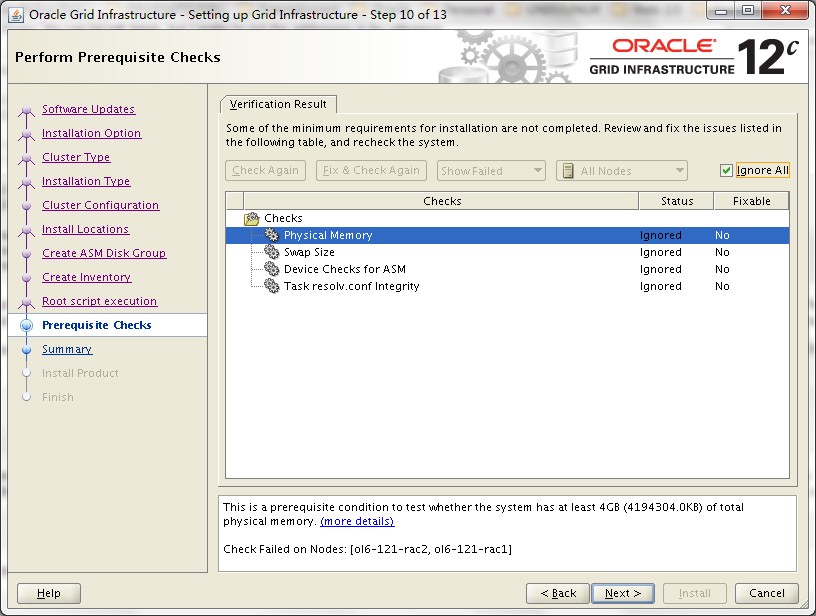Screen dimensions: 816x616
Task: Open the Show Failed dropdown
Action: coord(491,171)
